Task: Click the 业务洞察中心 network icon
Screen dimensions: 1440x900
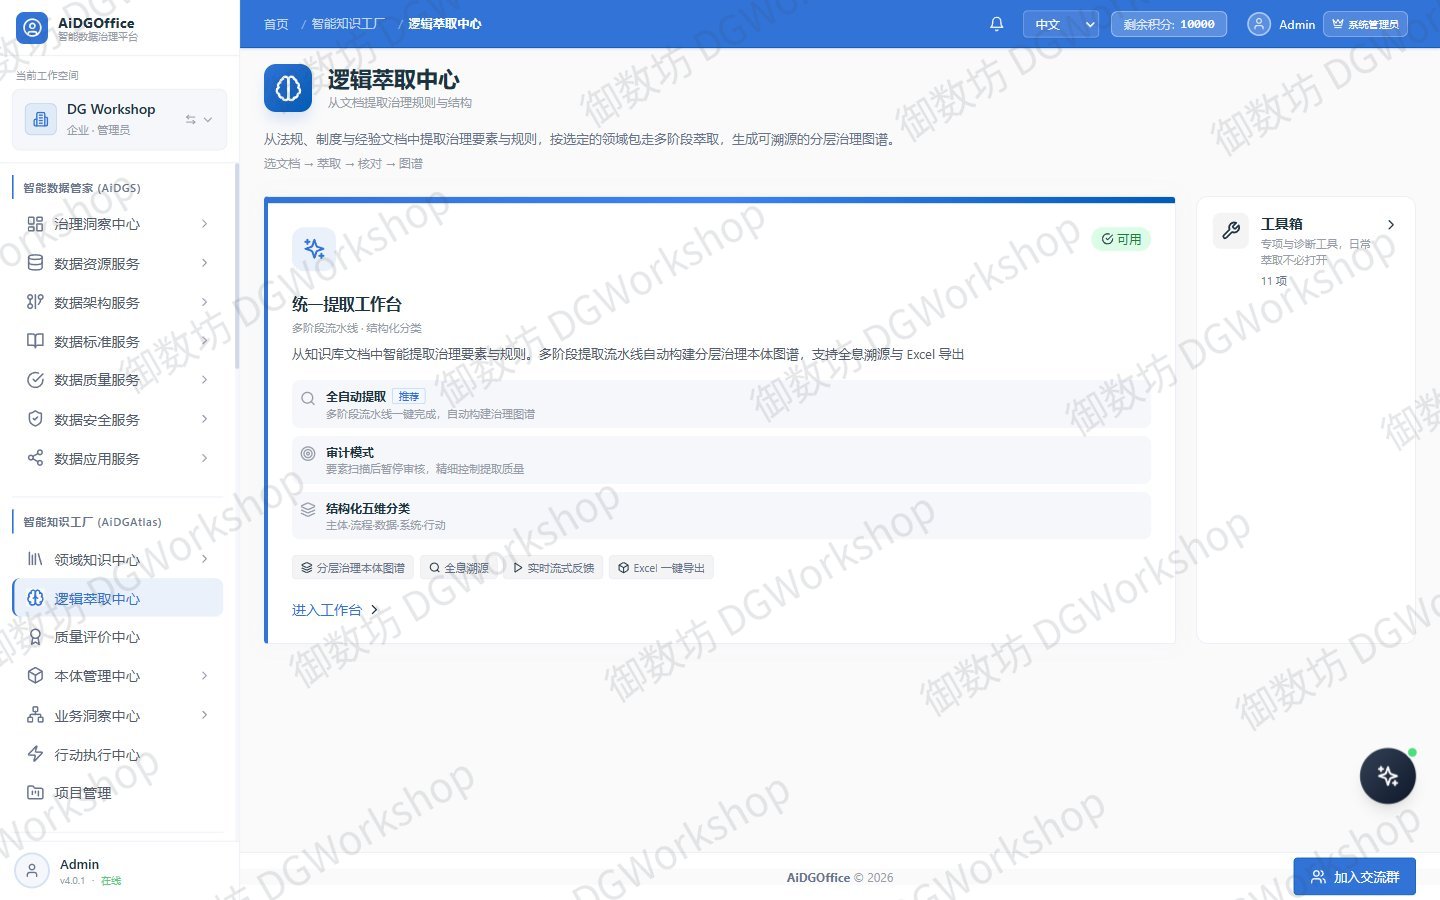Action: (35, 715)
